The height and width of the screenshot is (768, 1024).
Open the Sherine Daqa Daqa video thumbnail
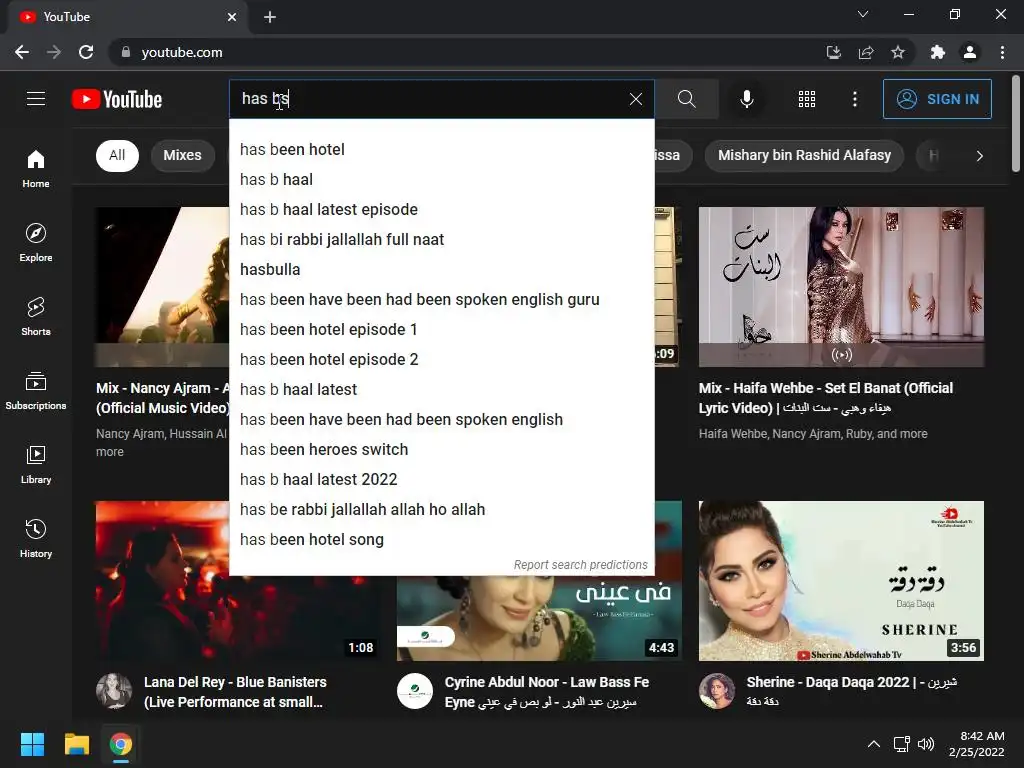point(841,581)
